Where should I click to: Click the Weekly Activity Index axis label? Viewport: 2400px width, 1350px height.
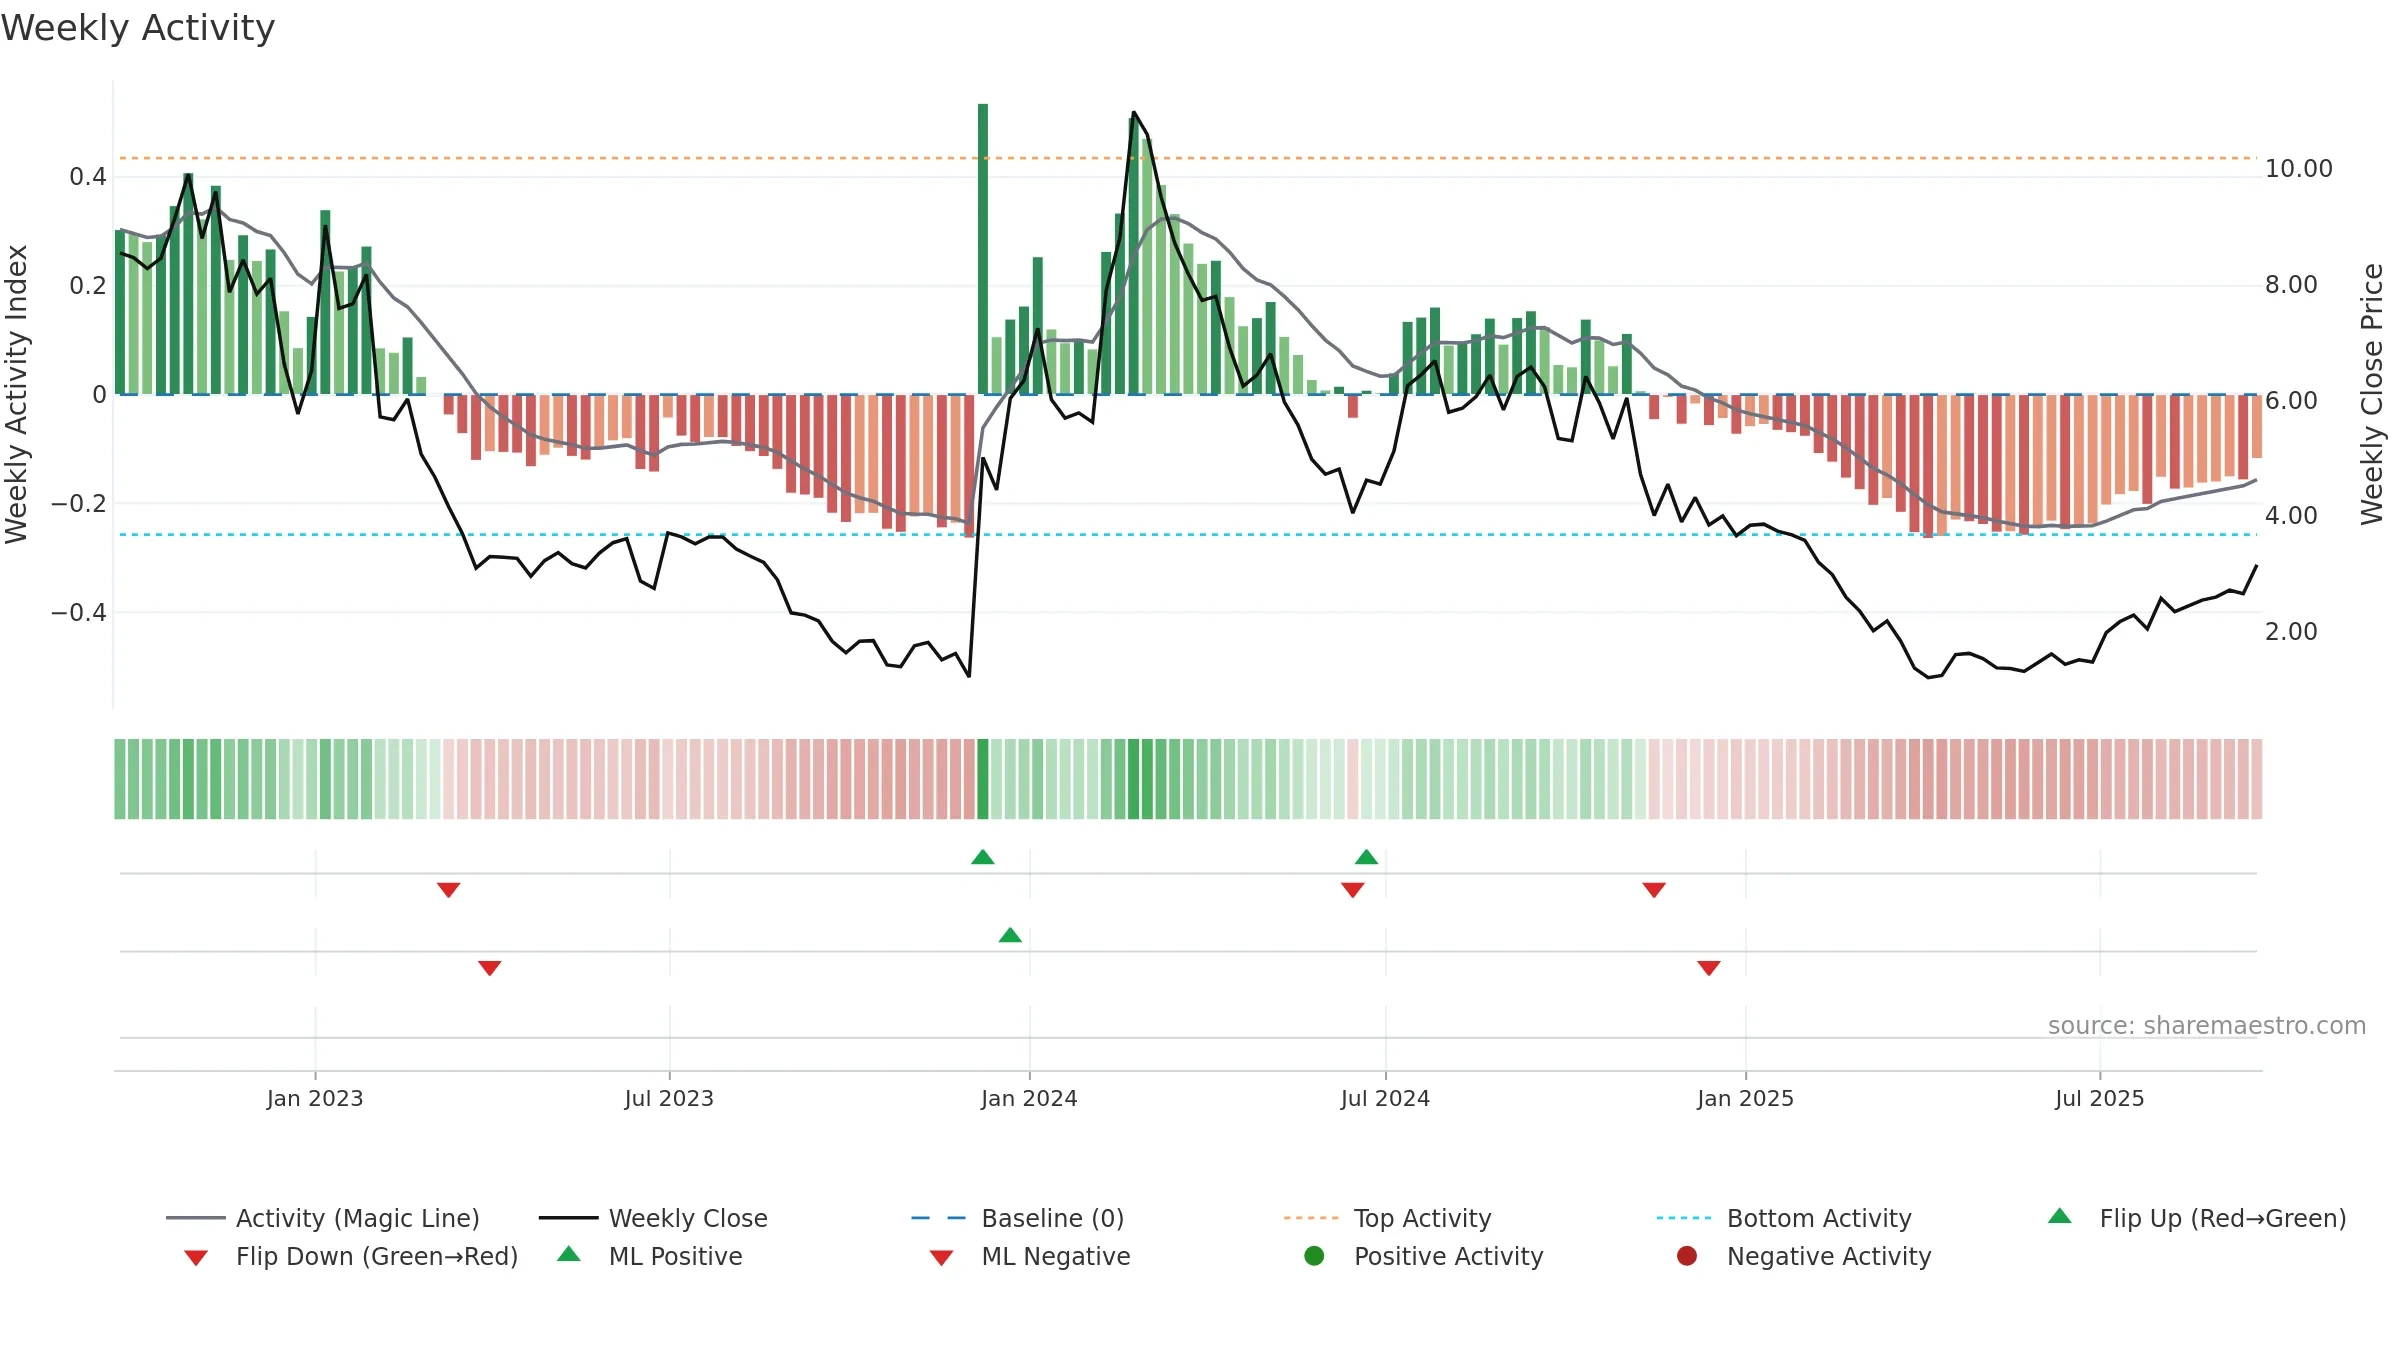click(16, 394)
